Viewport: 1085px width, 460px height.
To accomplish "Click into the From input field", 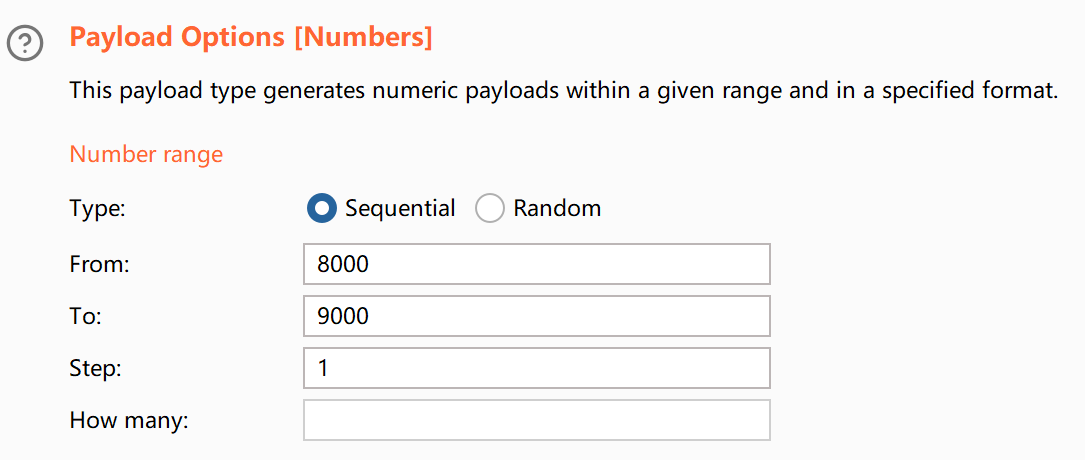I will [537, 264].
